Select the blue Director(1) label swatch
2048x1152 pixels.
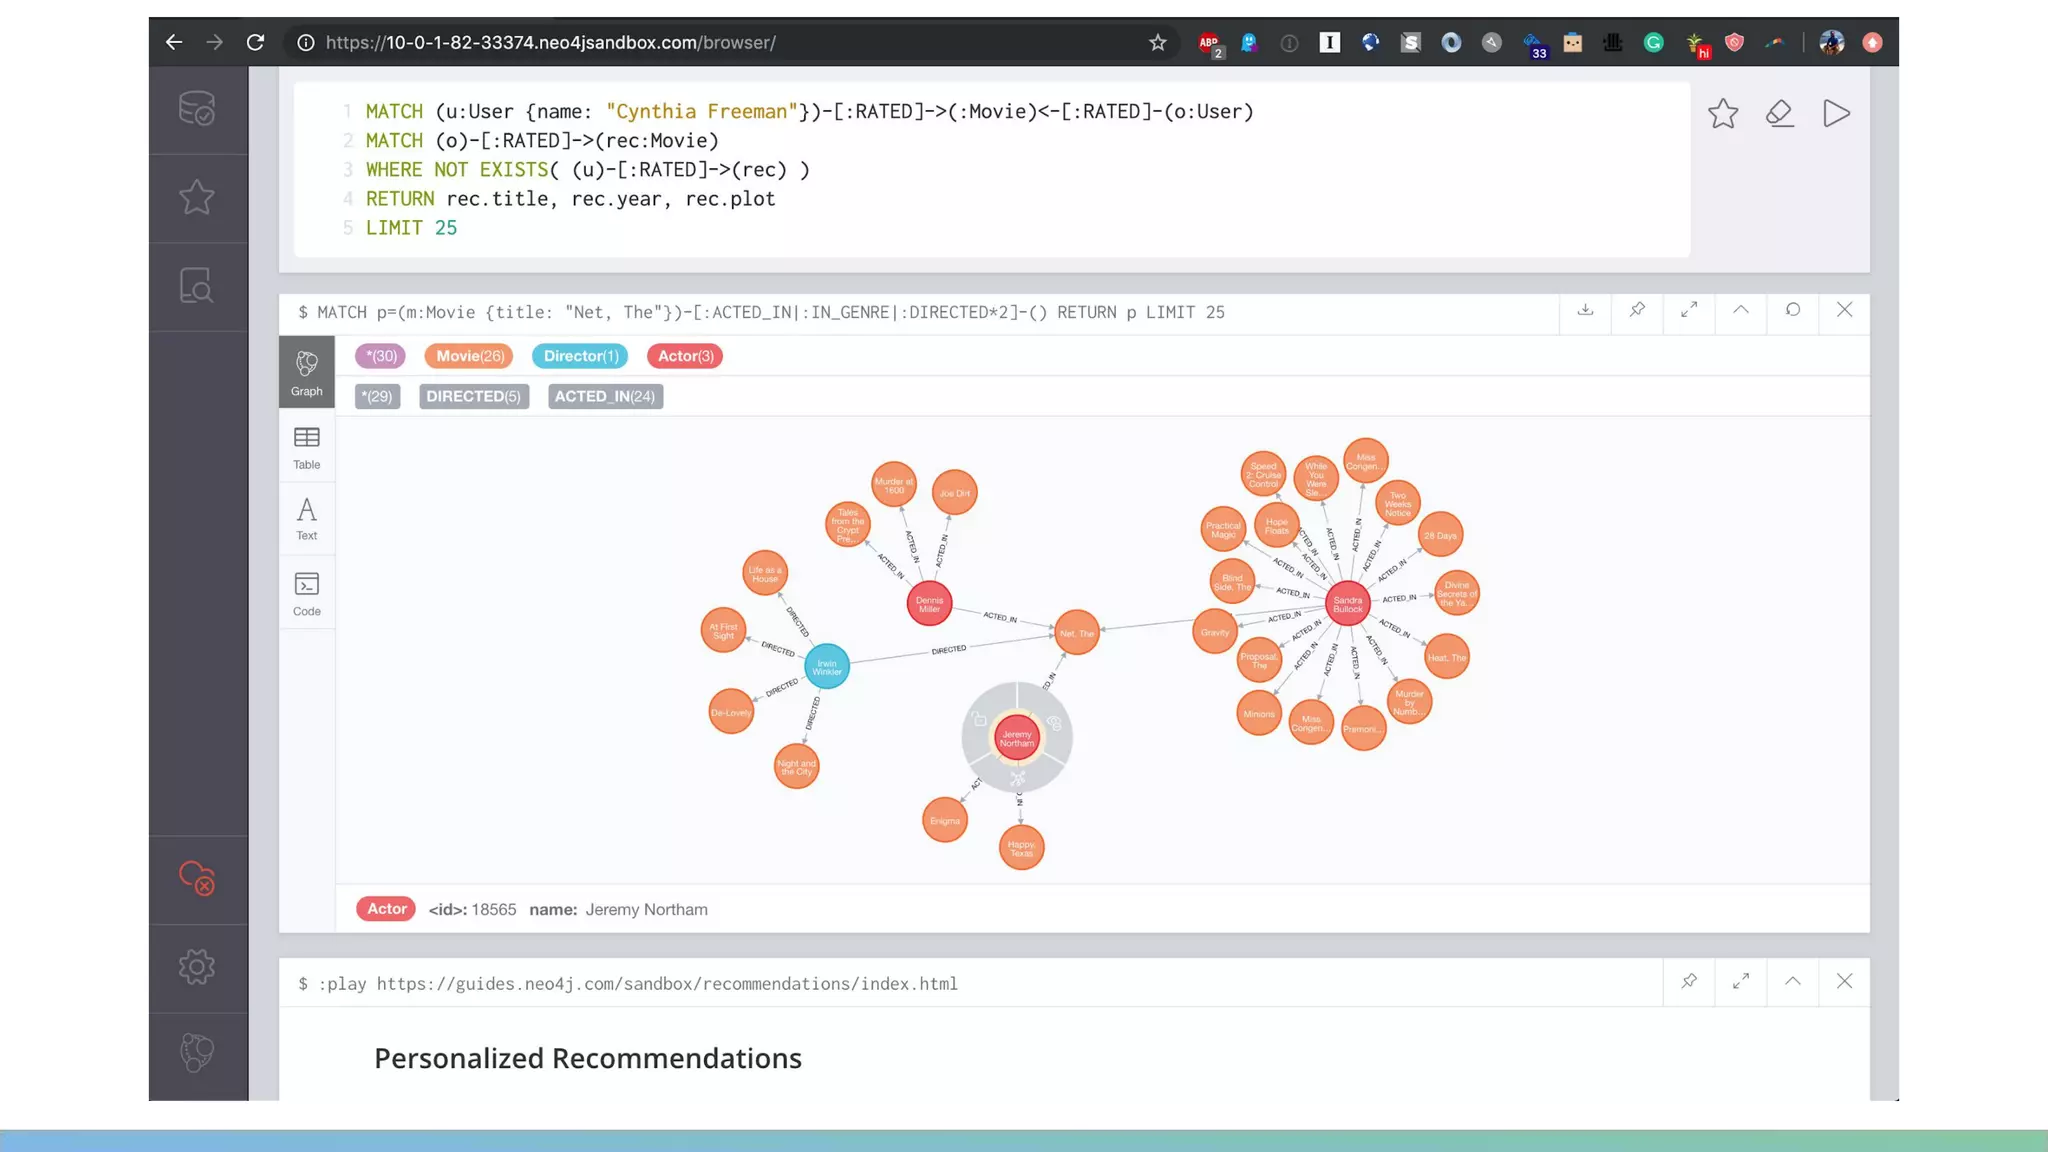tap(581, 356)
